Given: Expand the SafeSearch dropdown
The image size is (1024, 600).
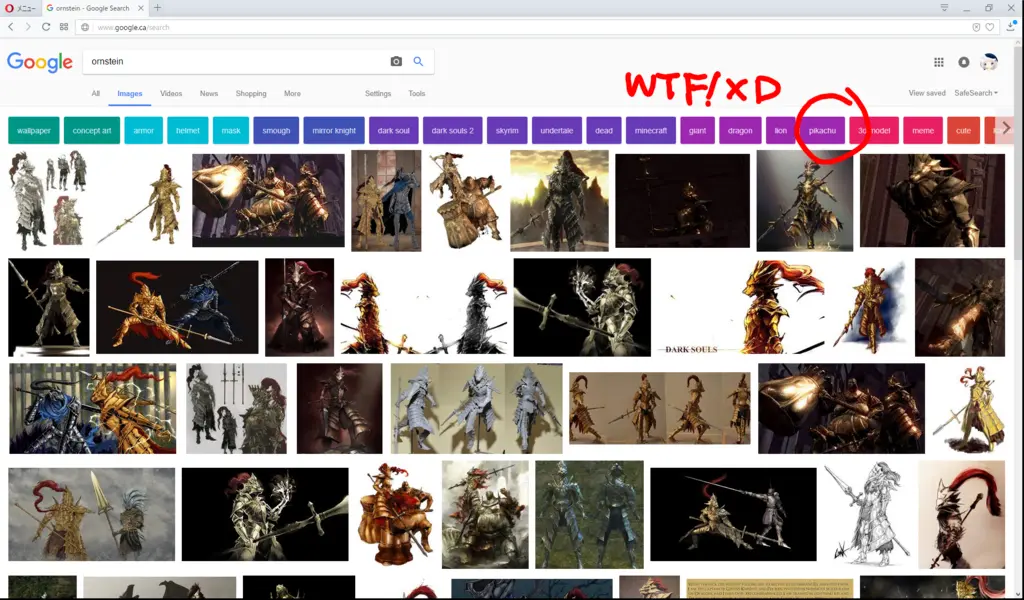Looking at the screenshot, I should 976,93.
